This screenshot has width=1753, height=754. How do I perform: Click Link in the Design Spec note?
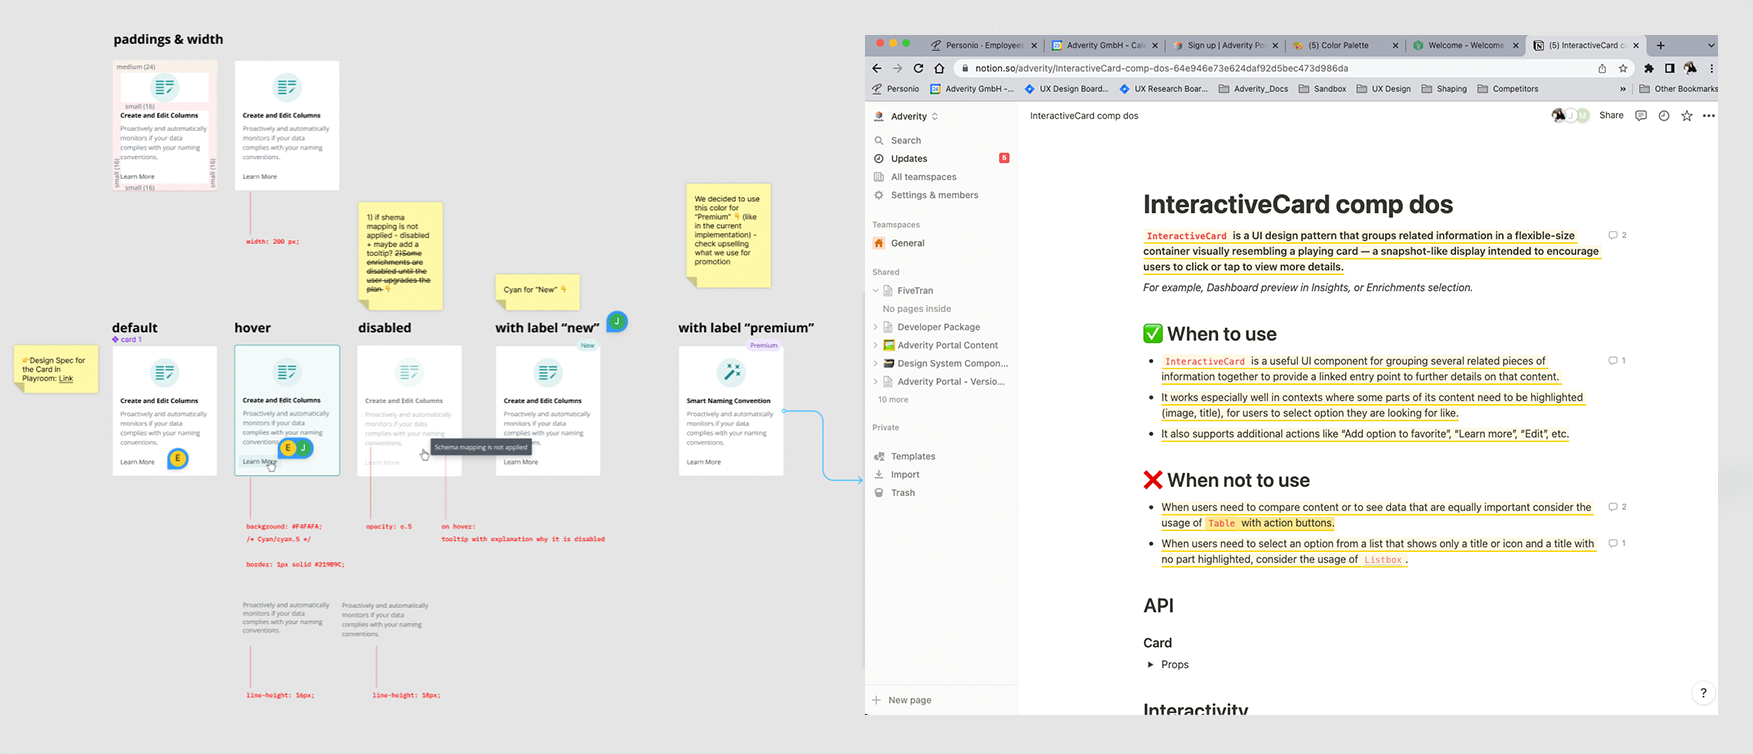pyautogui.click(x=66, y=379)
